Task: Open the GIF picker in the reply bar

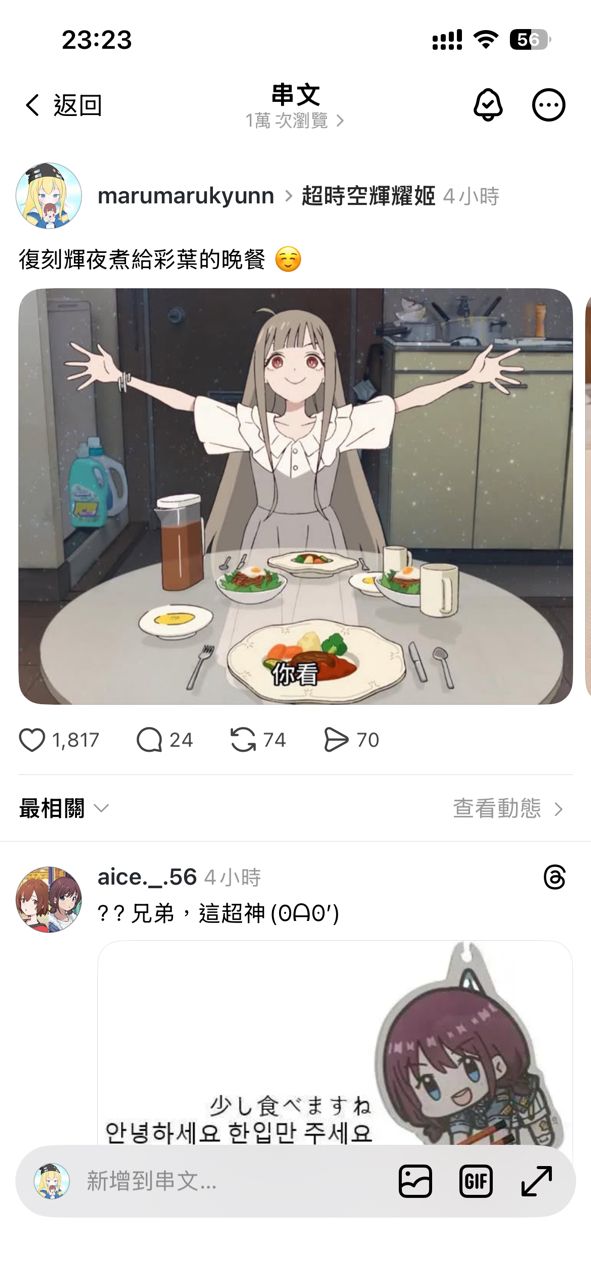Action: tap(476, 1181)
